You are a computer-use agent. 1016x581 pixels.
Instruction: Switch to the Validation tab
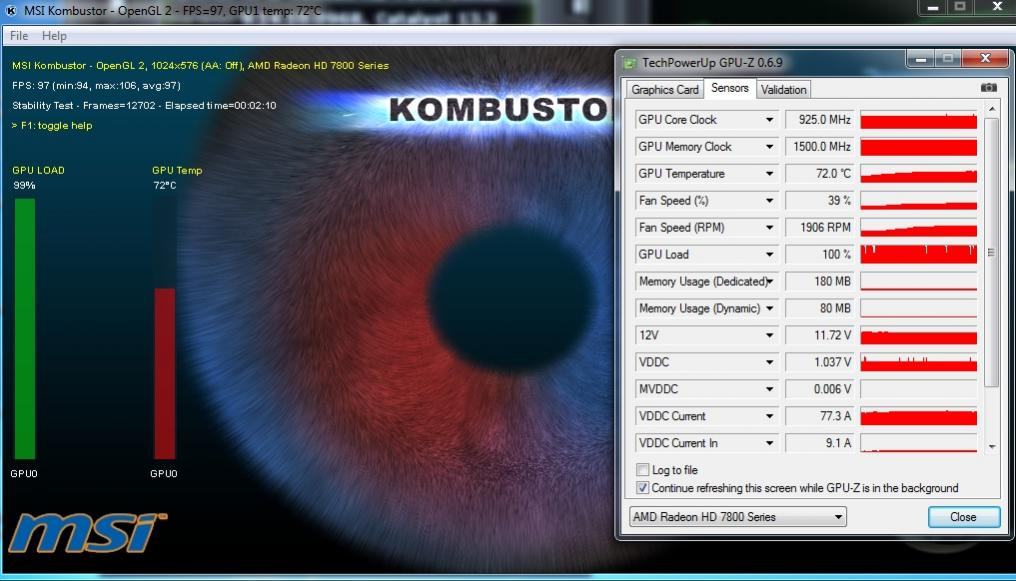coord(783,89)
